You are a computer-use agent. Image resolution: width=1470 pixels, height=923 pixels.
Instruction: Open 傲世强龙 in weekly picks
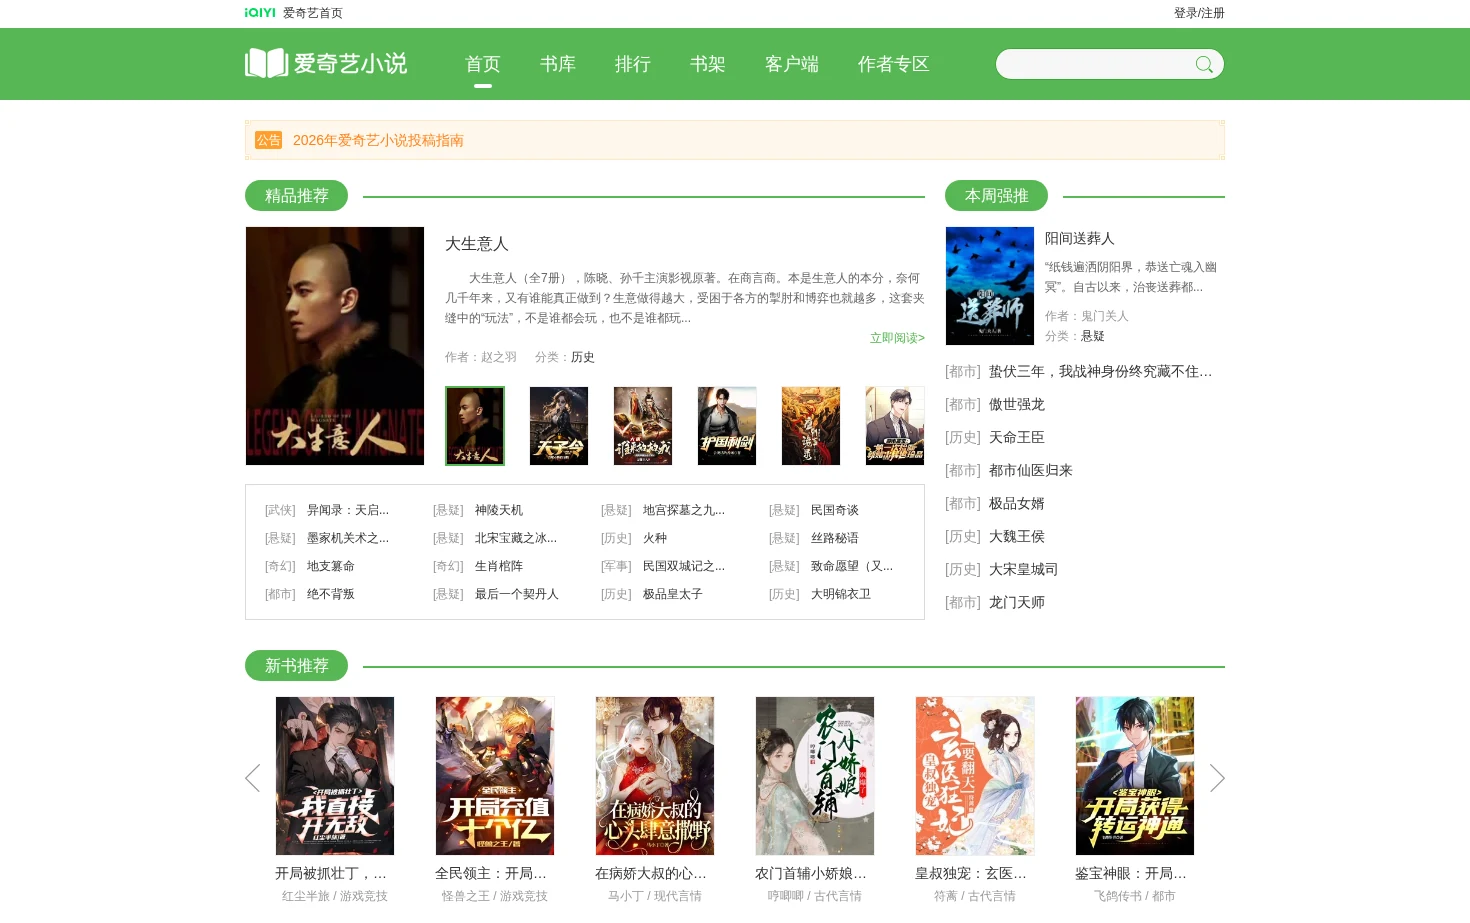1017,404
